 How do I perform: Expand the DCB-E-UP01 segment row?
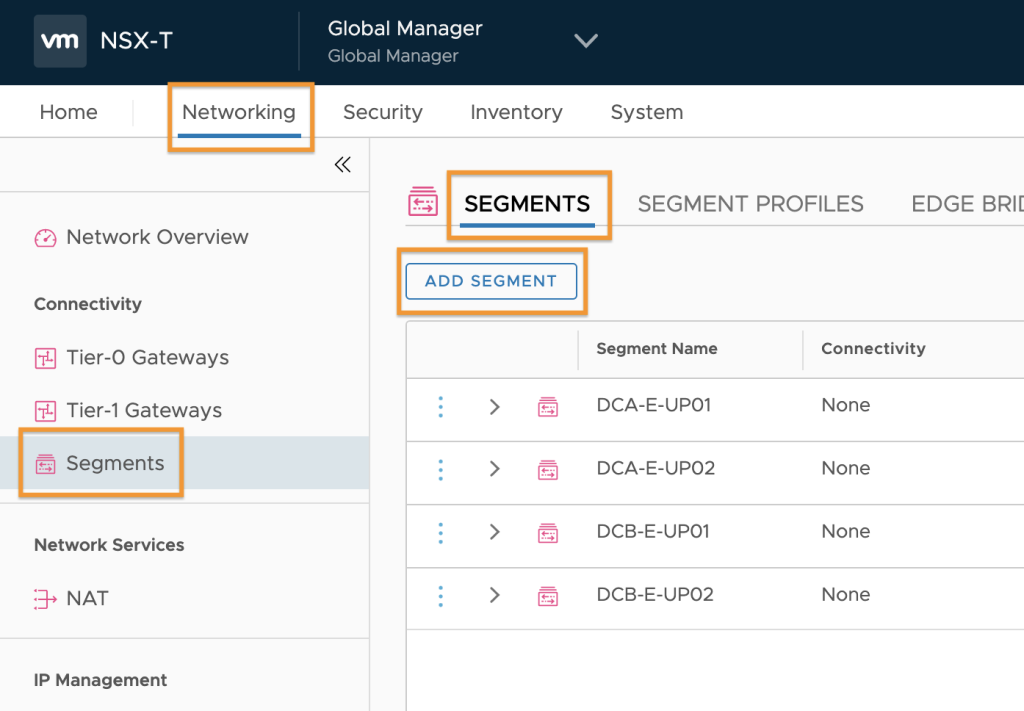click(494, 532)
